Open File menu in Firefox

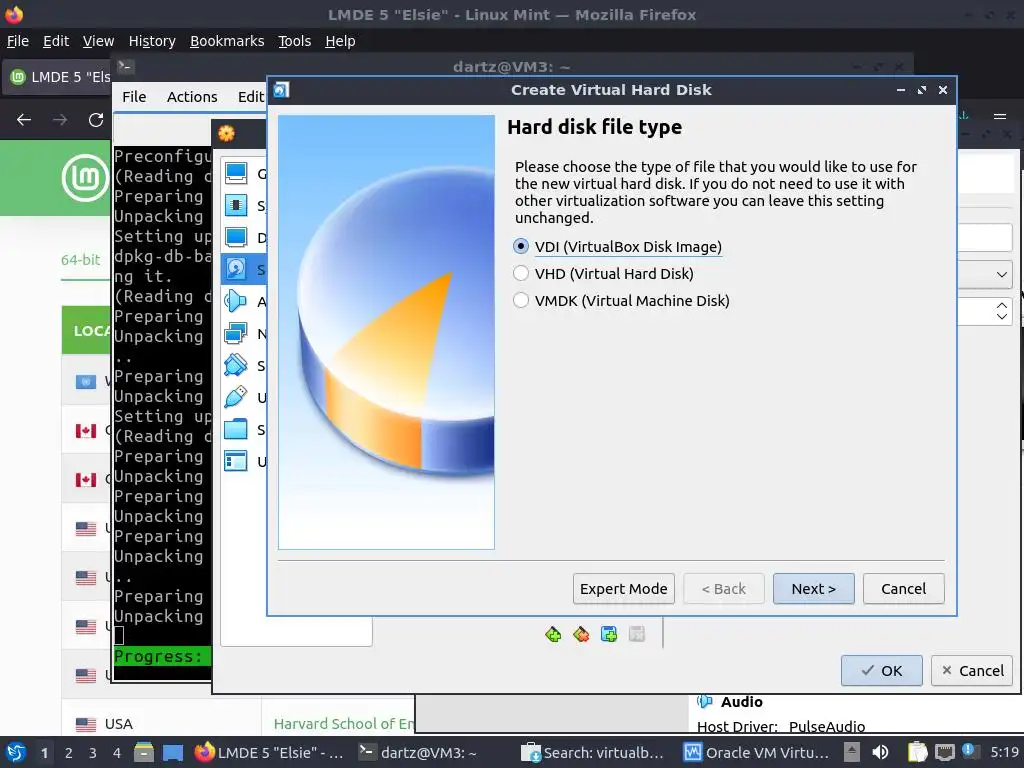click(x=18, y=41)
